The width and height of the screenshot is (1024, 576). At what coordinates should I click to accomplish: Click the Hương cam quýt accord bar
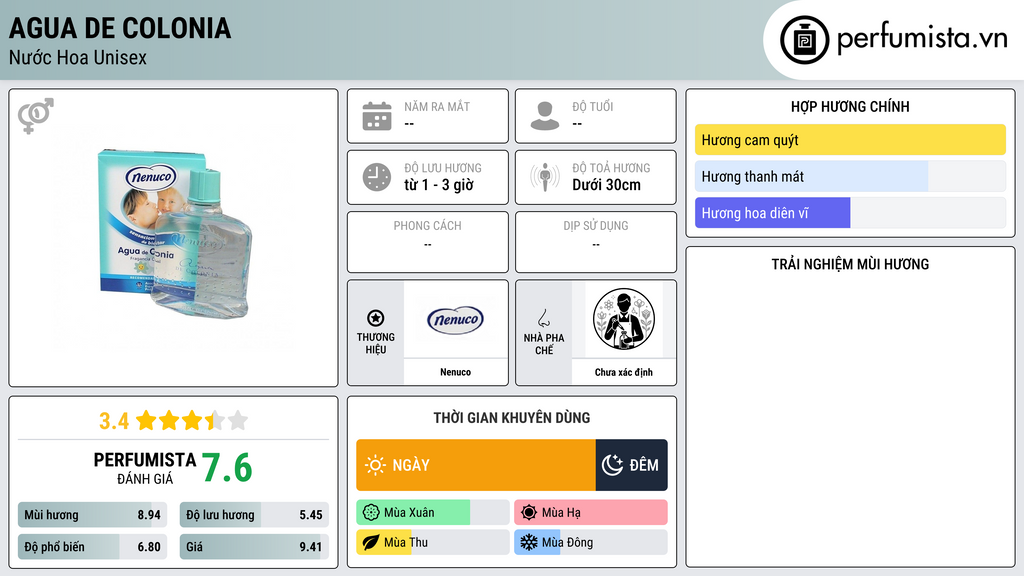coord(850,140)
